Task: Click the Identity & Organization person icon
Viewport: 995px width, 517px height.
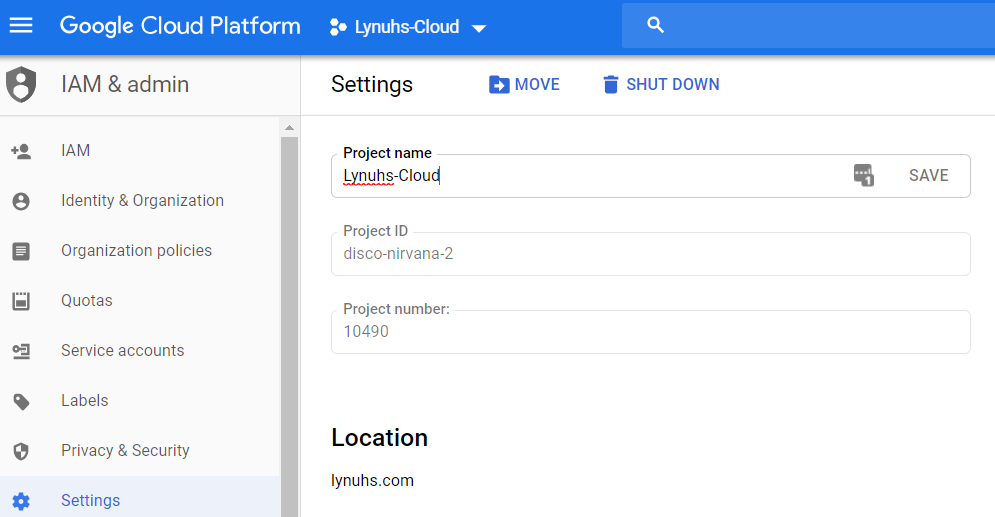Action: pos(21,201)
